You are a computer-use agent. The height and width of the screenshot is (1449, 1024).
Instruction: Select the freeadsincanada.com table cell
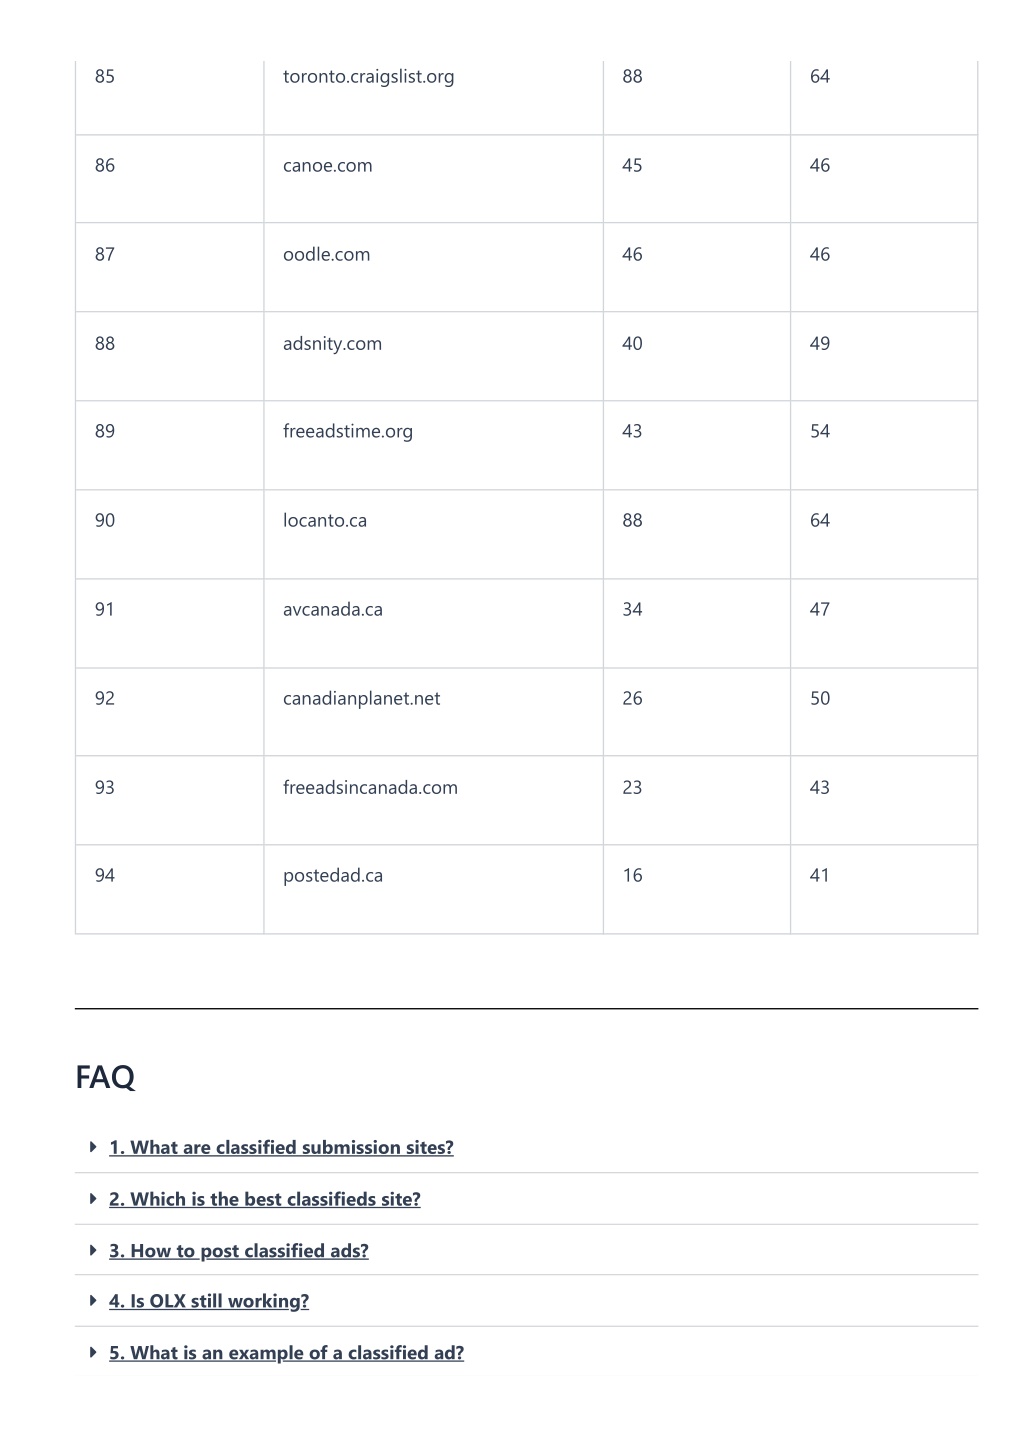click(x=433, y=800)
